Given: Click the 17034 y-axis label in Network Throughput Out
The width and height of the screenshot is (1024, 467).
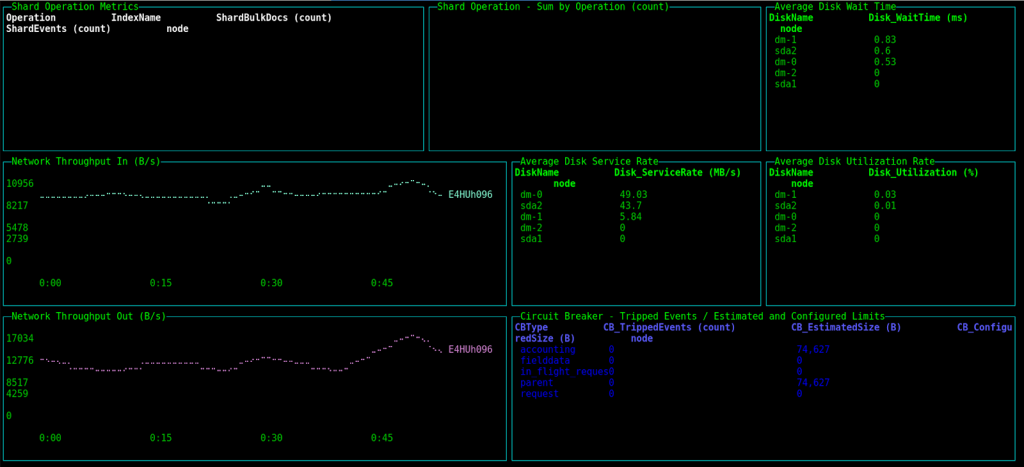Looking at the screenshot, I should tap(20, 339).
